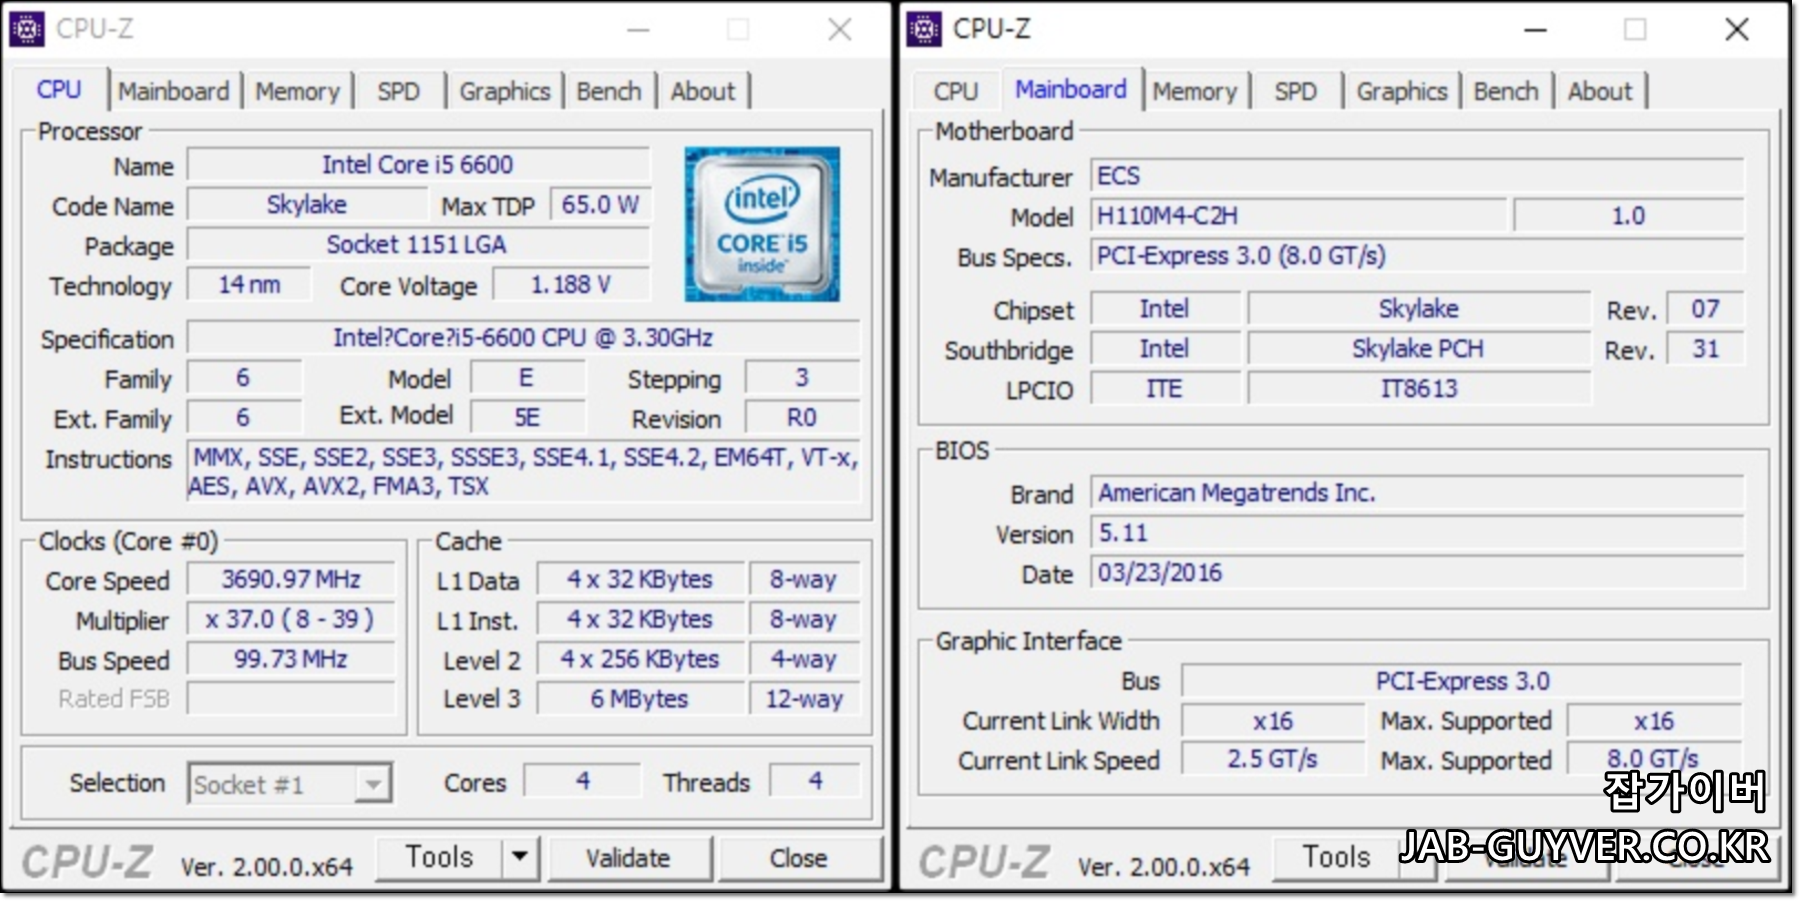Click BIOS Brand 'American Megatrends Inc.'
1800x901 pixels.
coord(1418,492)
